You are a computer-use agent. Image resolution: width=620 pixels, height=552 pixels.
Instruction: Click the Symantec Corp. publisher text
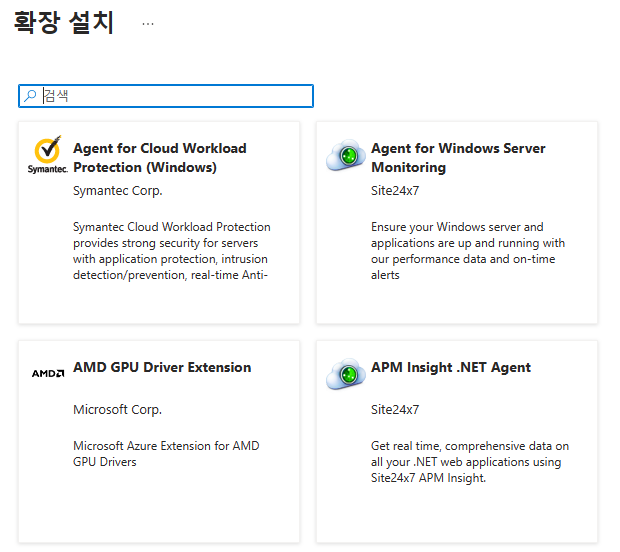tap(118, 191)
